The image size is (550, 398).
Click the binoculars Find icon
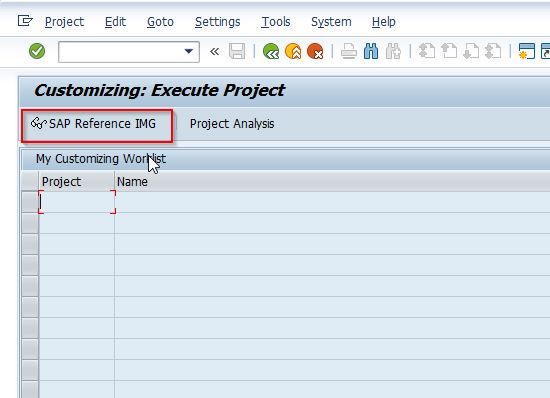click(x=371, y=52)
